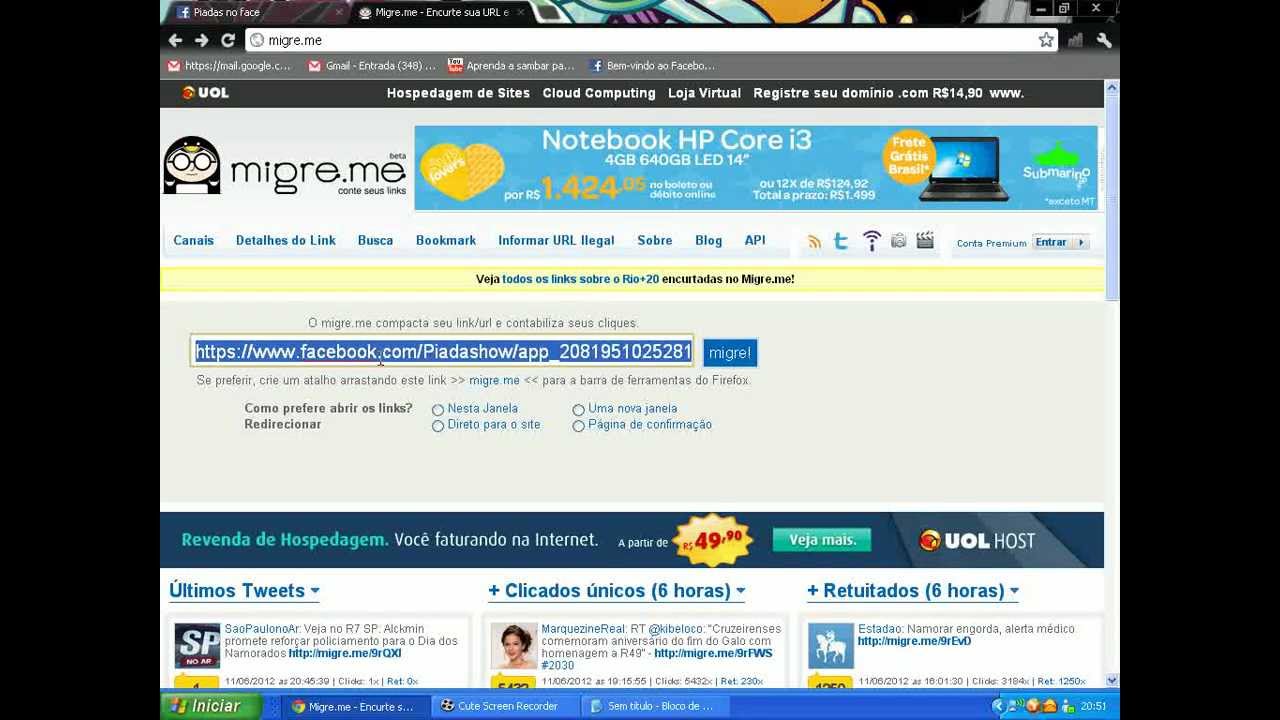The height and width of the screenshot is (720, 1280).
Task: Open Blog menu item
Action: [709, 240]
